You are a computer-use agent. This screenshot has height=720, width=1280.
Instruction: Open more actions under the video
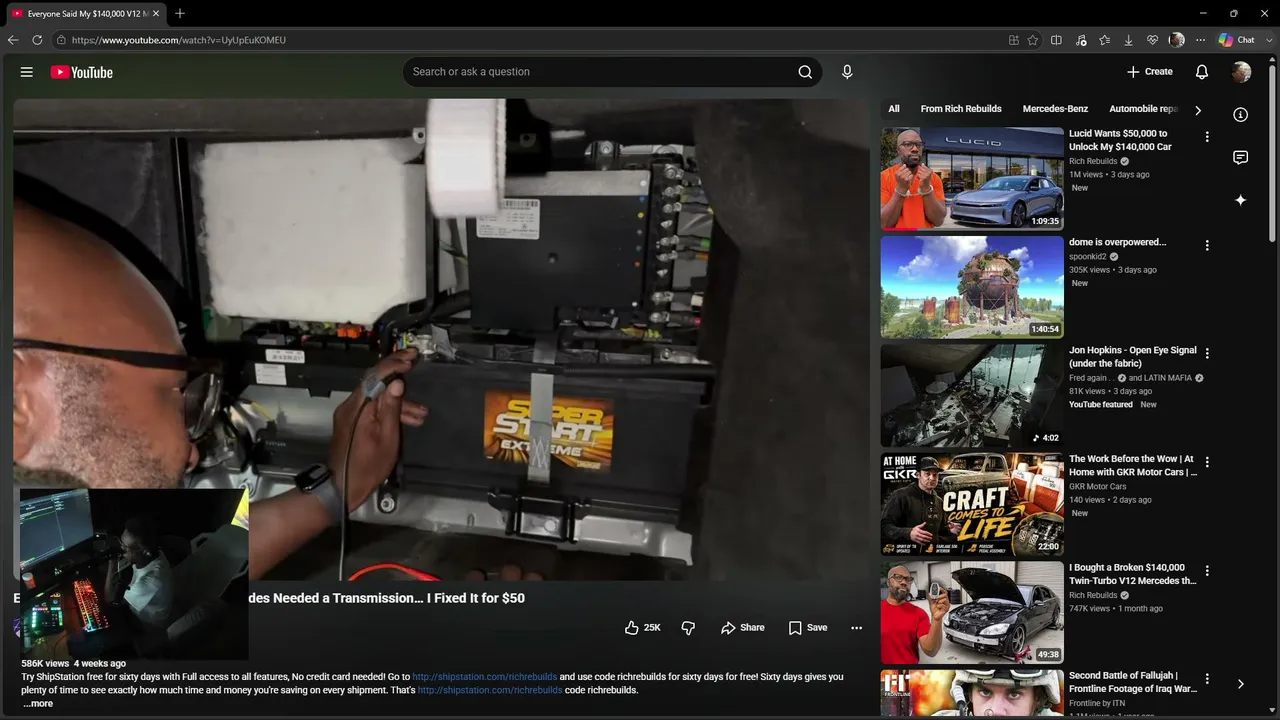856,628
